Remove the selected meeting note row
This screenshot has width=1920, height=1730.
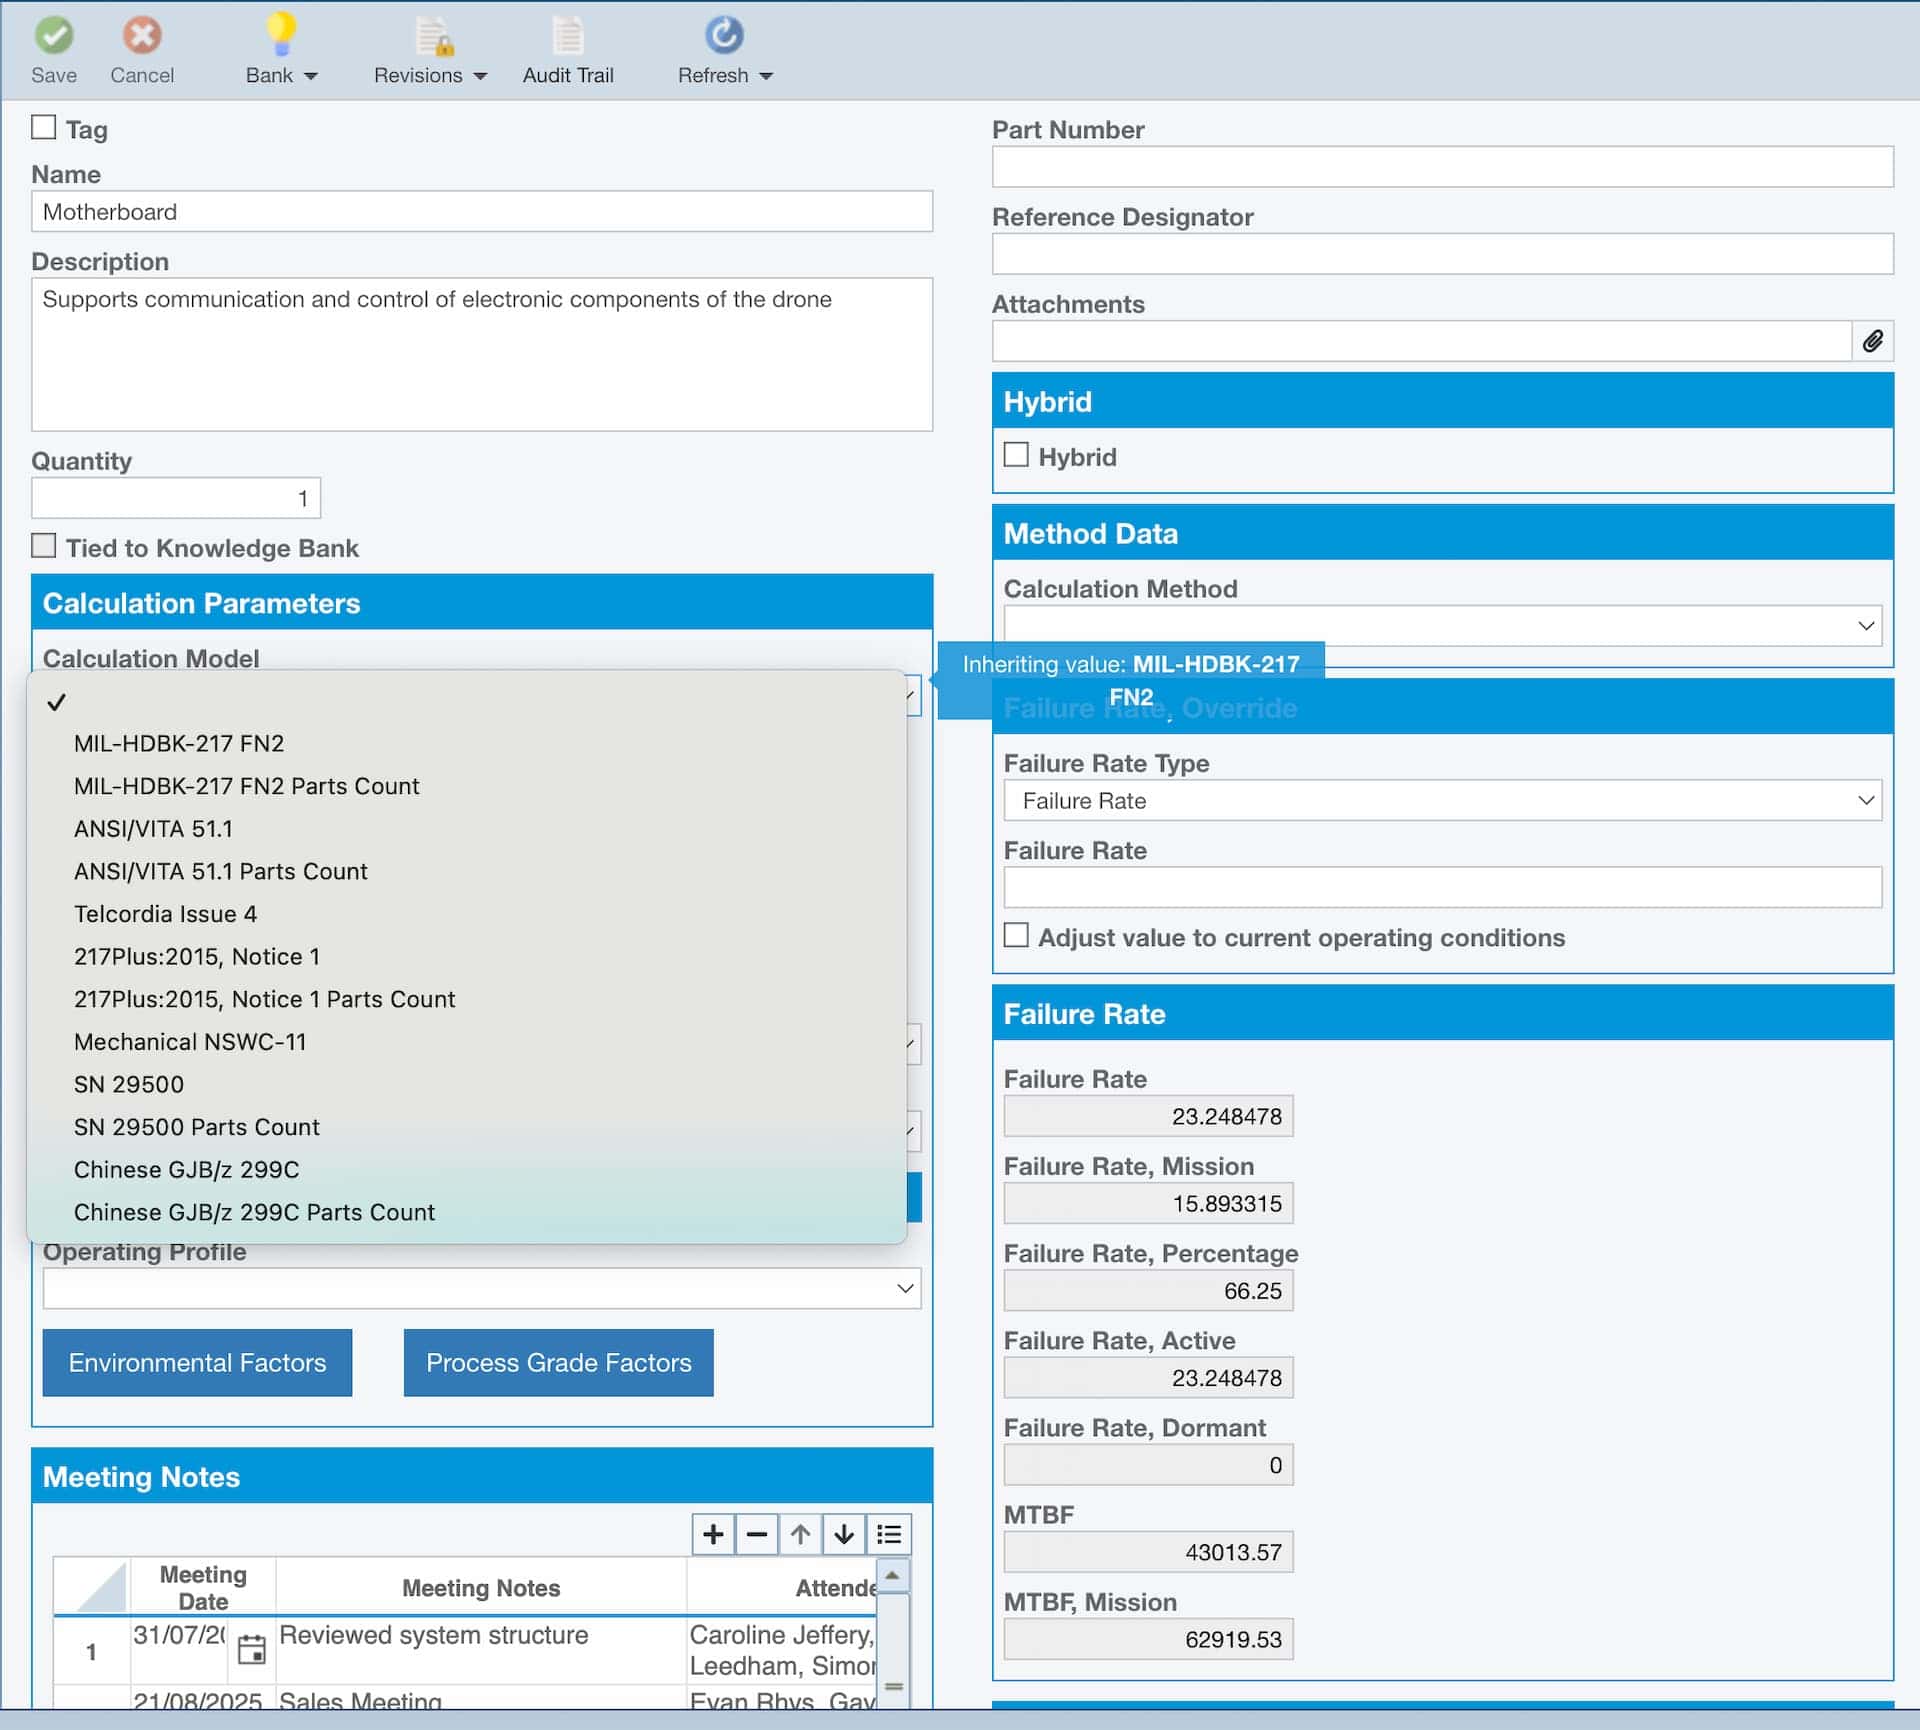point(757,1534)
